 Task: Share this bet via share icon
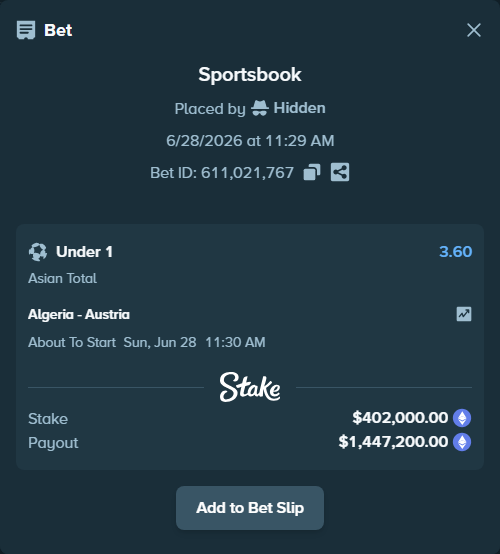(x=340, y=172)
